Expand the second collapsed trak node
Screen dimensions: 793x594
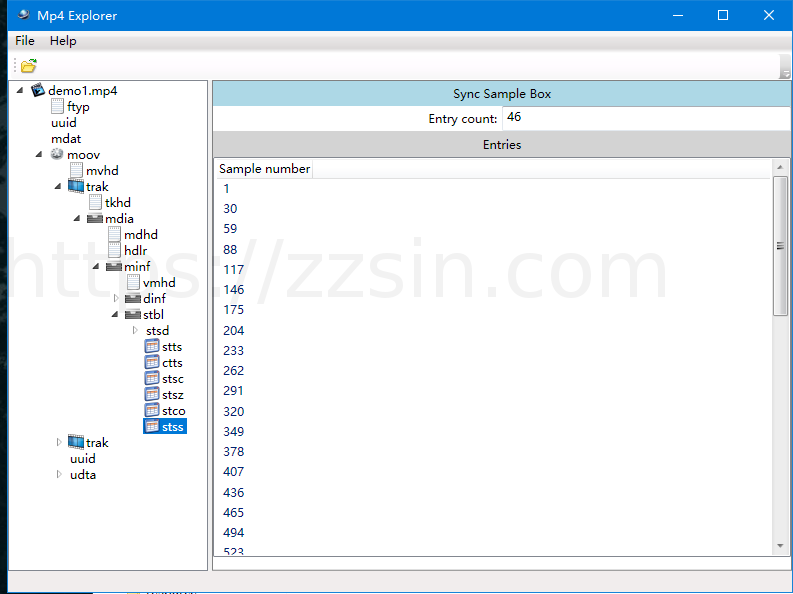59,443
